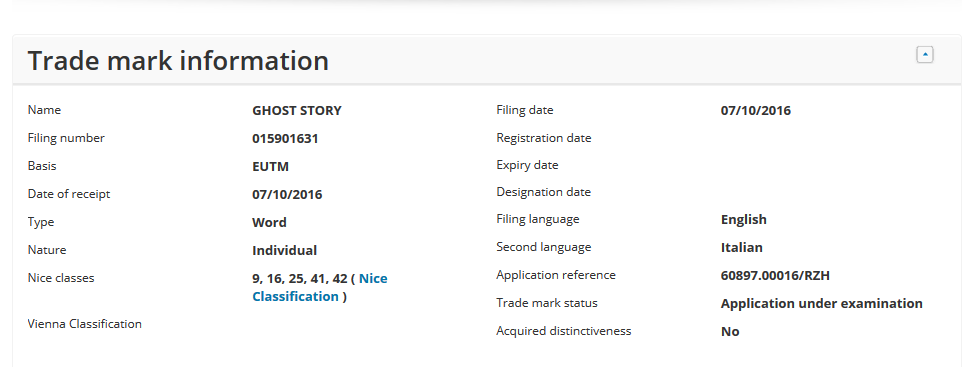This screenshot has width=962, height=367.
Task: Select the trade mark name GHOST STORY
Action: pos(297,110)
